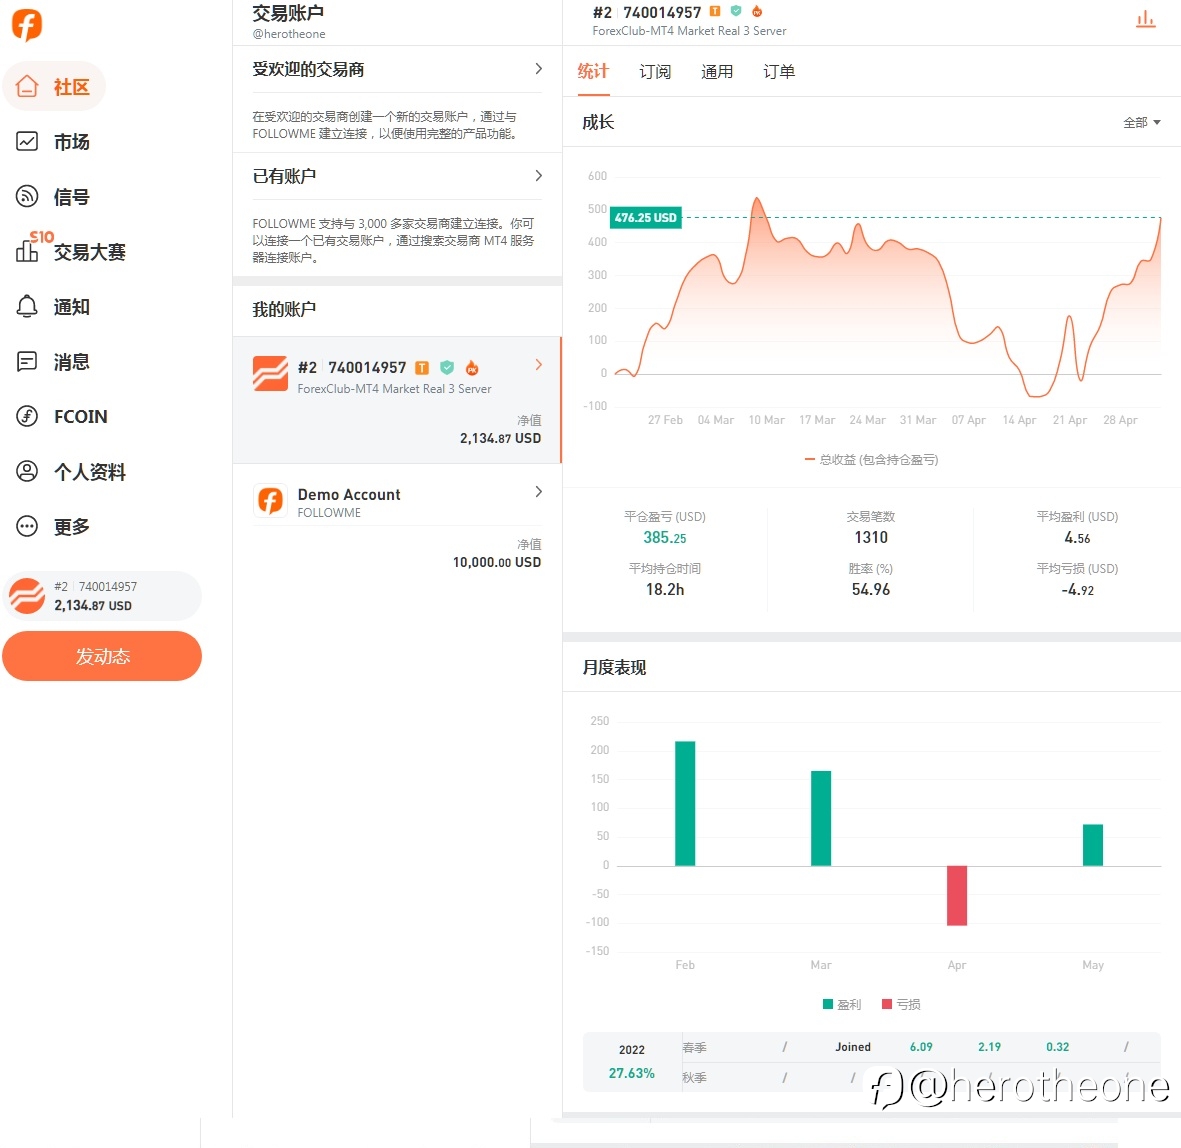Click the green shield badge in account list
1181x1148 pixels.
(x=447, y=368)
